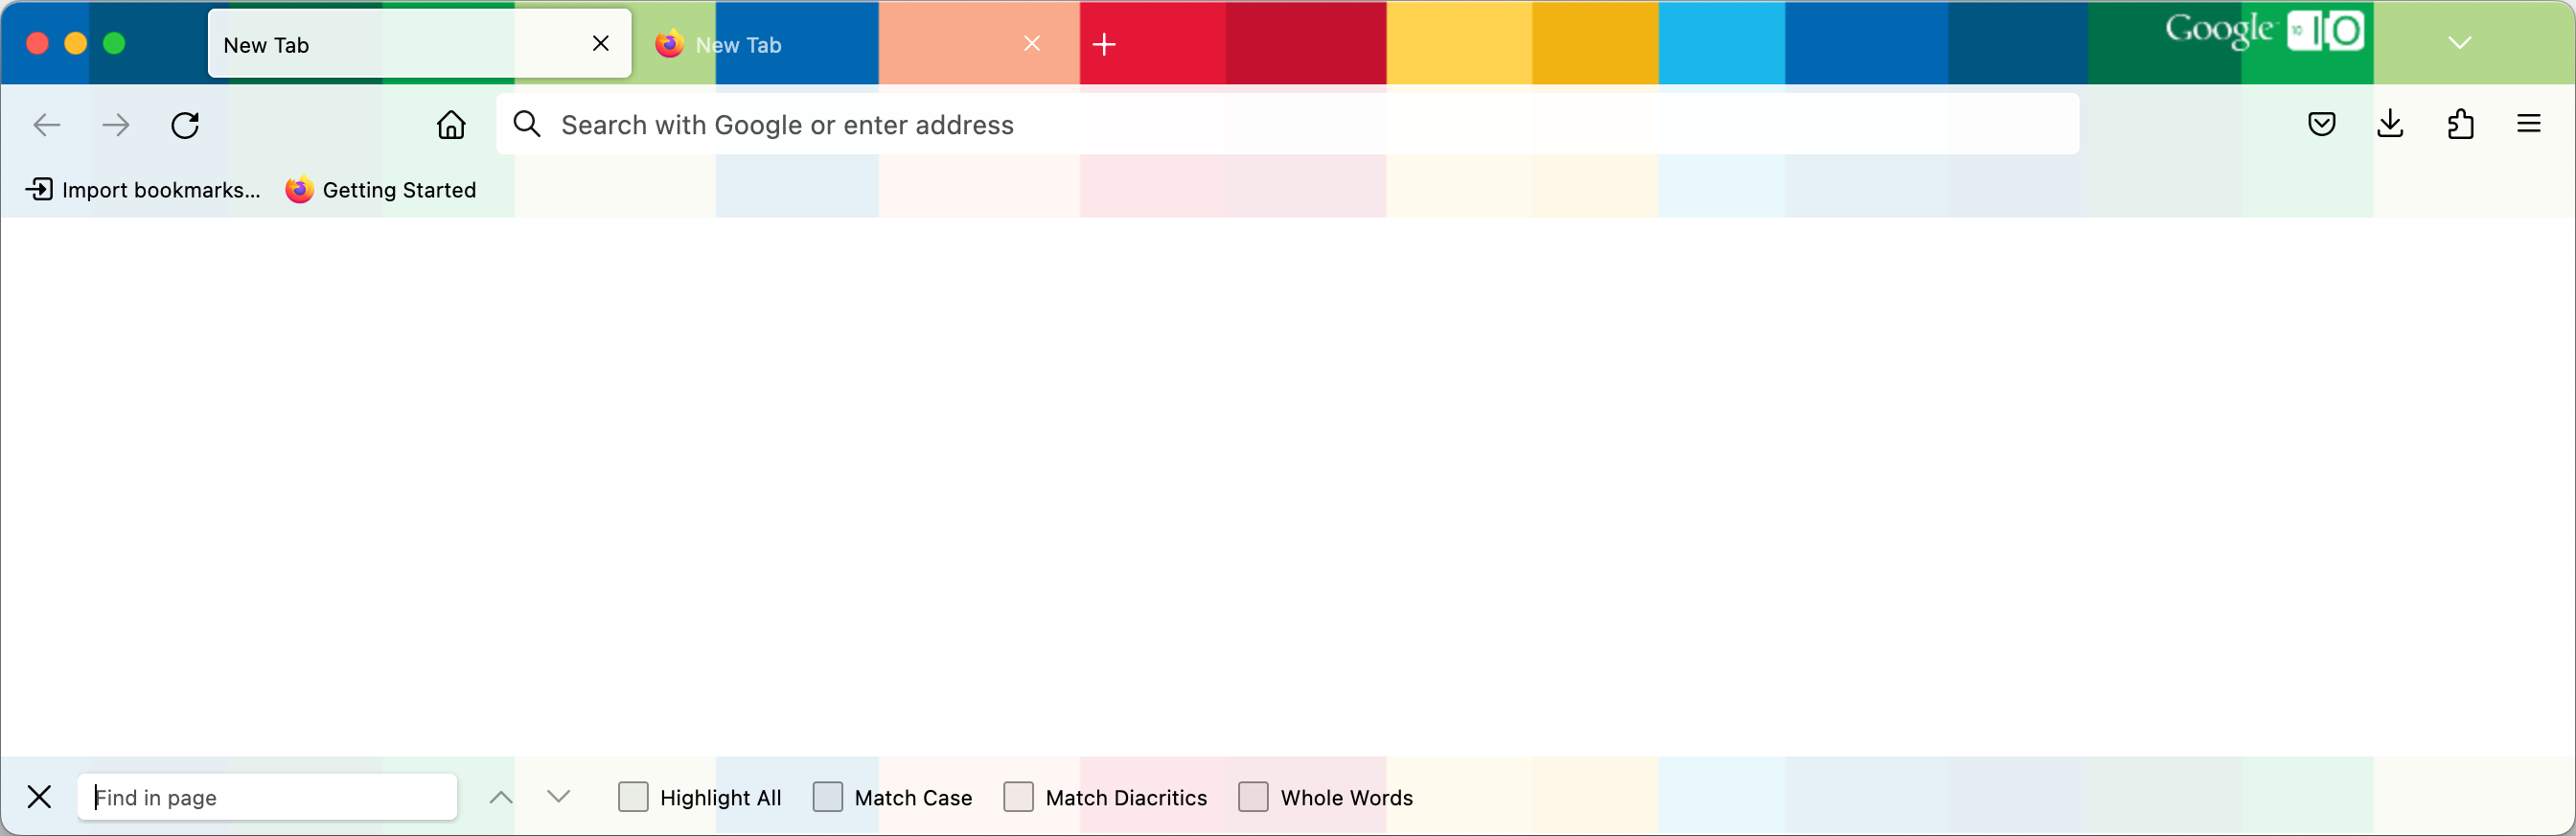The width and height of the screenshot is (2576, 836).
Task: Open Import bookmarks link text
Action: pyautogui.click(x=161, y=190)
